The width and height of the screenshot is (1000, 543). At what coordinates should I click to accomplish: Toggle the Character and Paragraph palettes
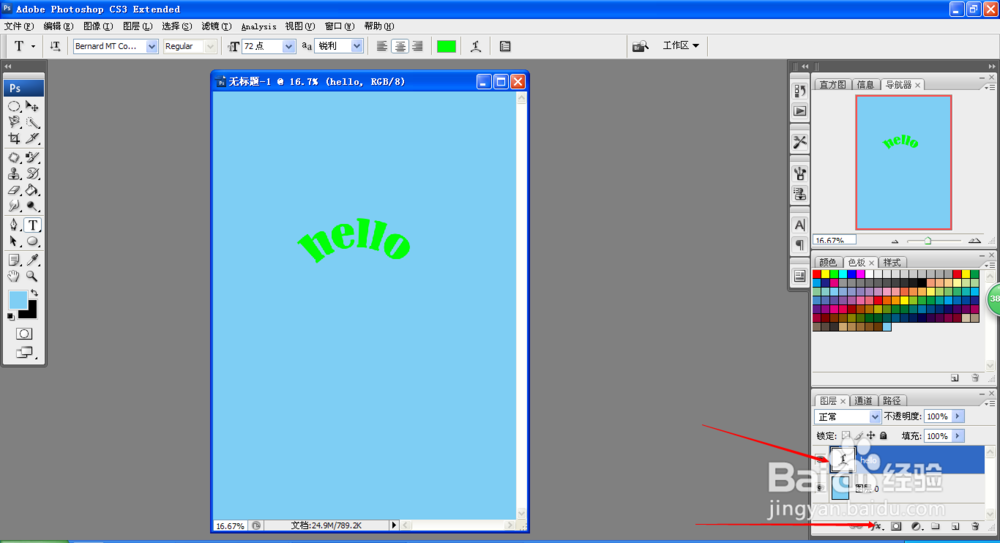point(504,46)
